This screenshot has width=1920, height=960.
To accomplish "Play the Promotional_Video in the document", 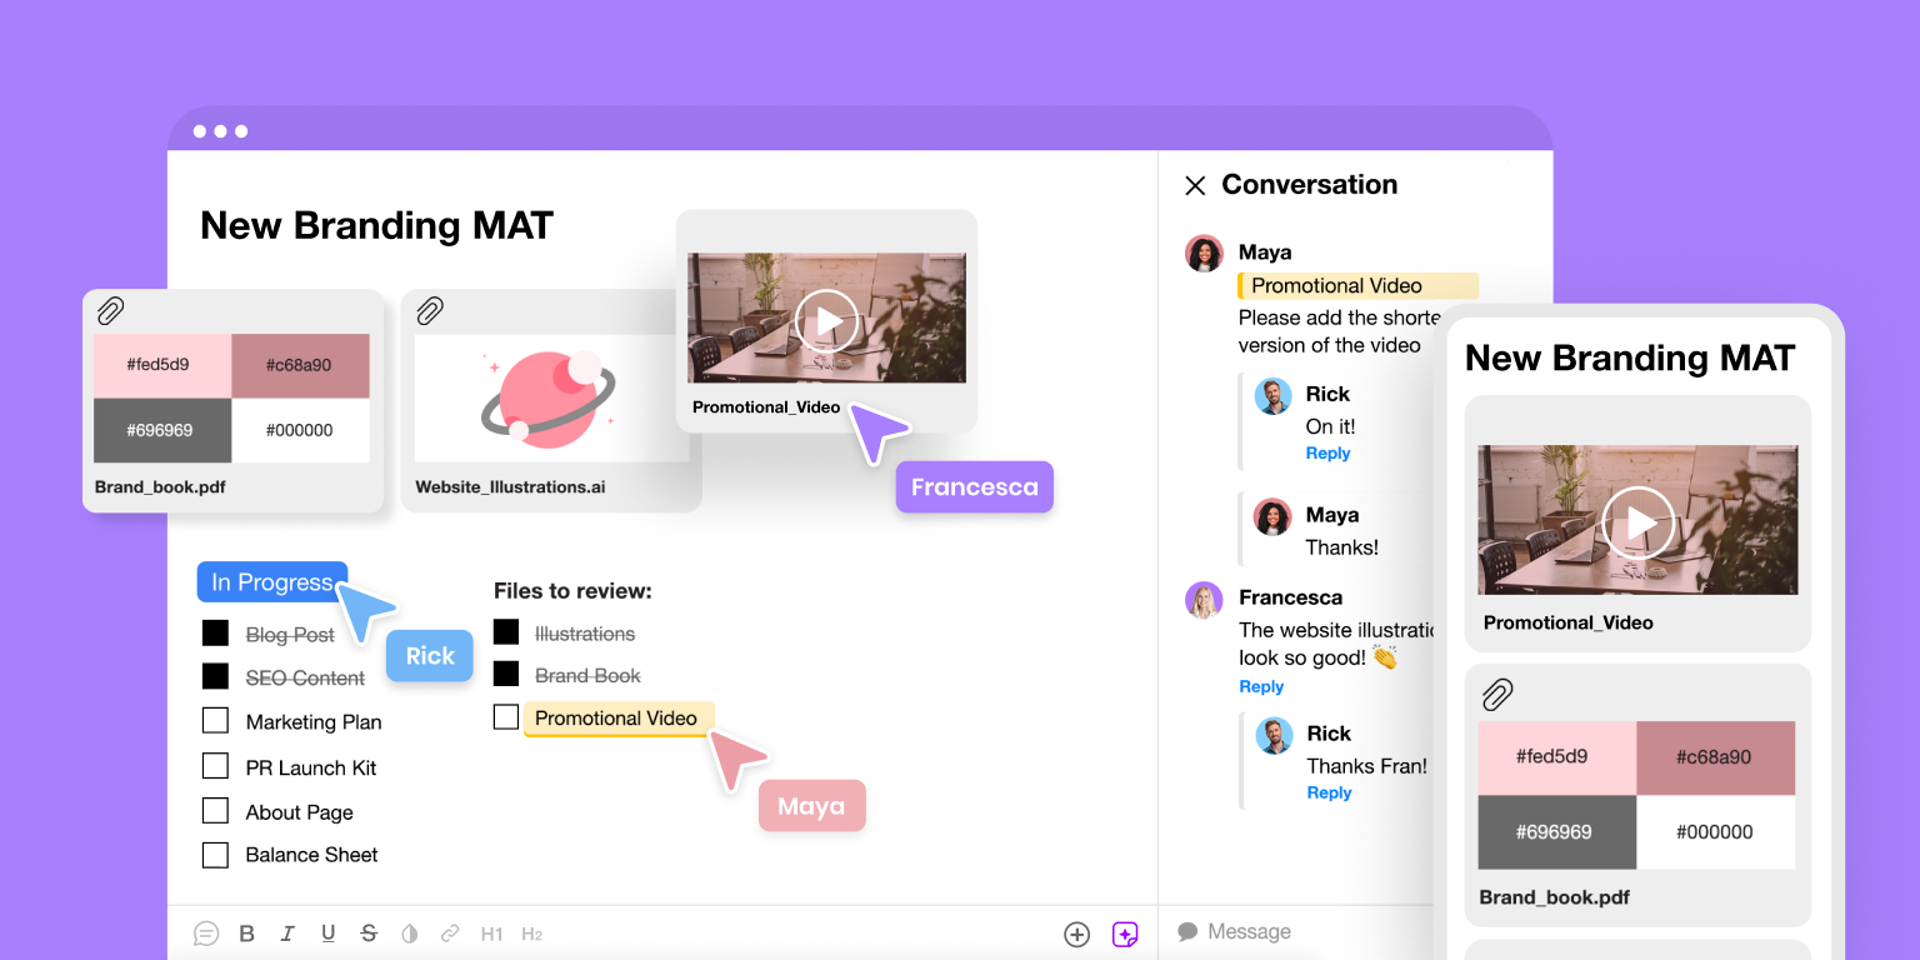I will pyautogui.click(x=826, y=321).
